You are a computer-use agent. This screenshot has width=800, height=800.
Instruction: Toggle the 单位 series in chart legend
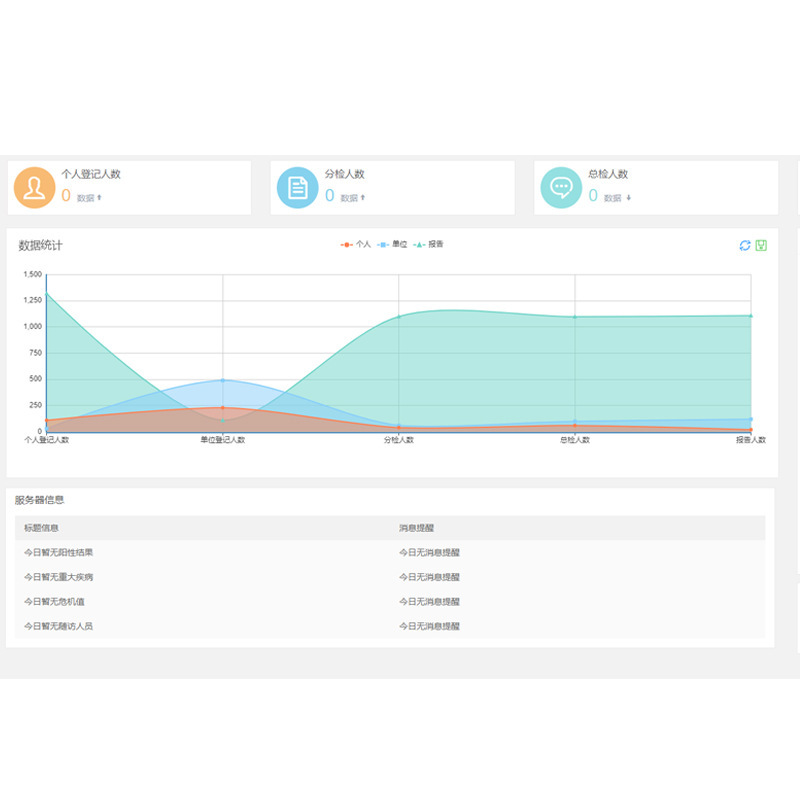pos(392,244)
